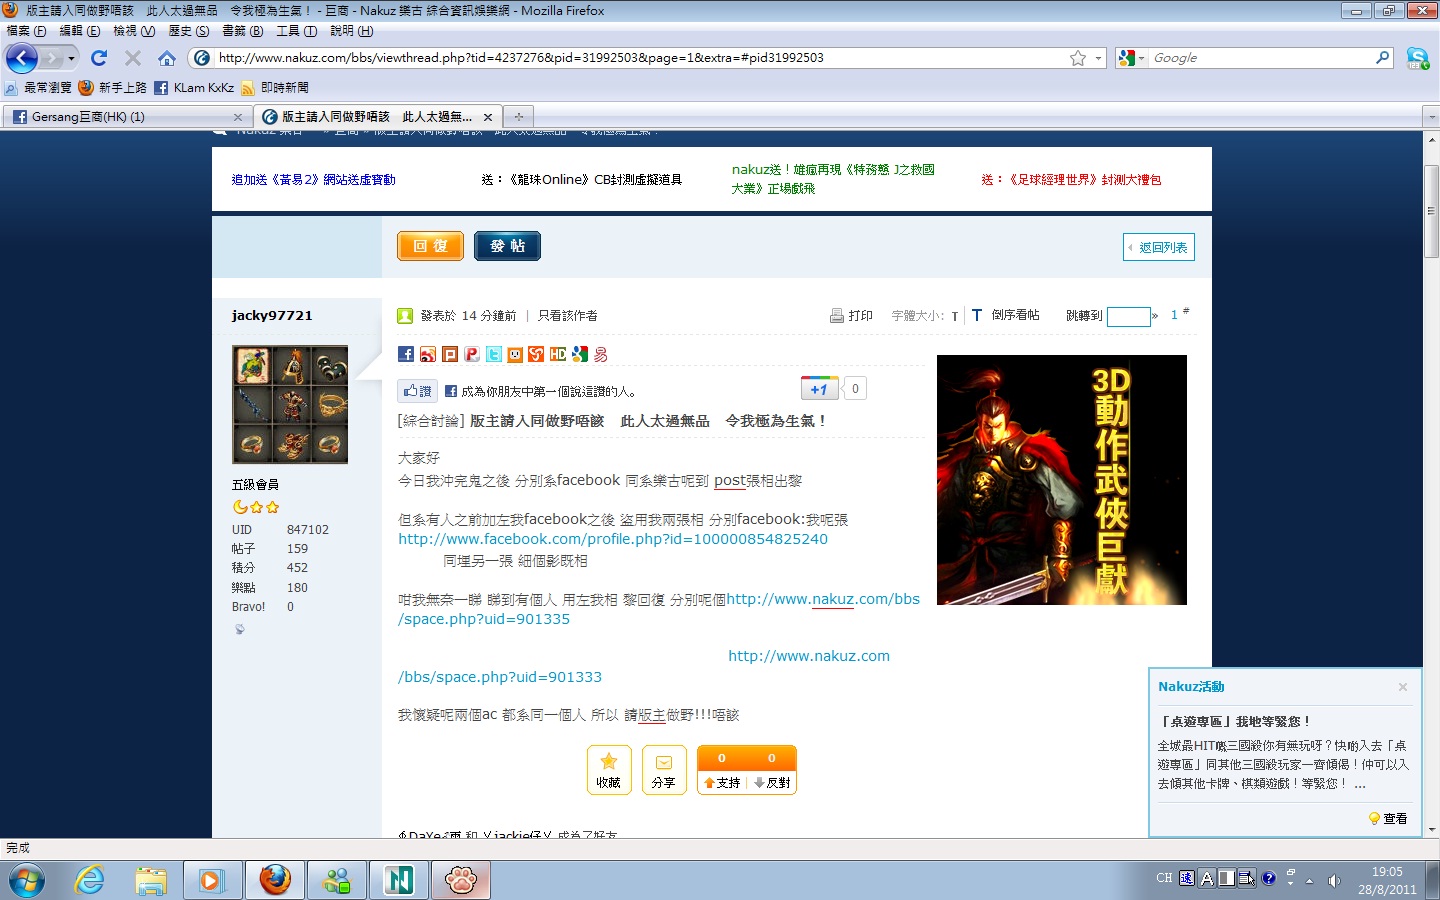
Task: Share the post via the Twitter icon
Action: coord(494,354)
